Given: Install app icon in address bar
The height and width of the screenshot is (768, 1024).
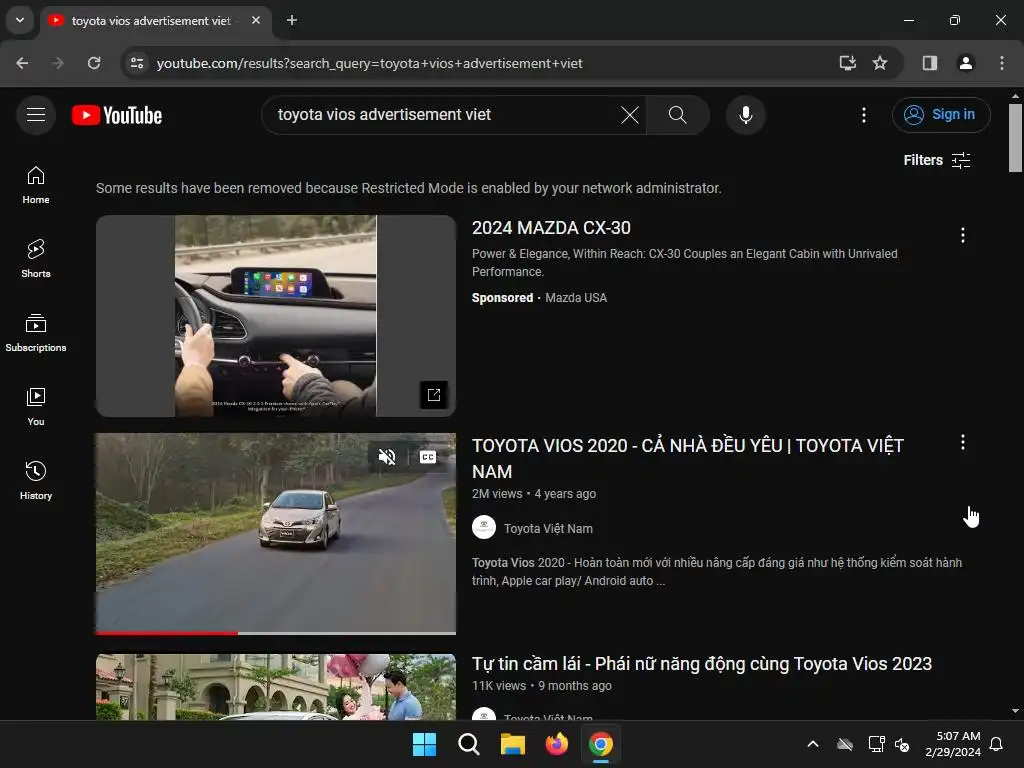Looking at the screenshot, I should pos(847,63).
